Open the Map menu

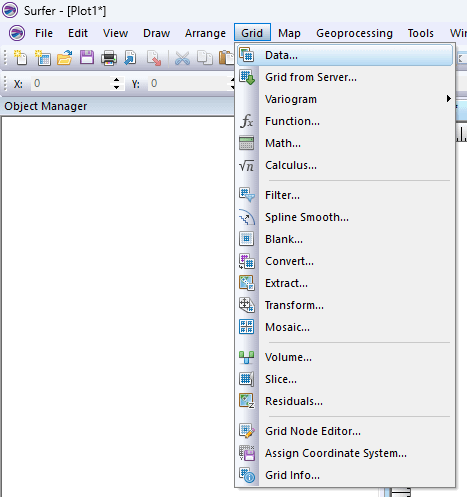pyautogui.click(x=289, y=33)
